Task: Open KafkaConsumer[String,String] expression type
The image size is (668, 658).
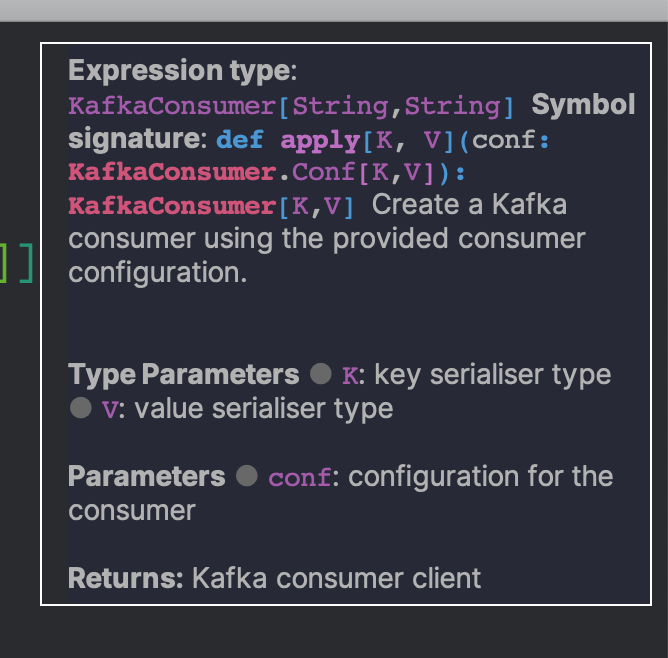Action: 291,106
